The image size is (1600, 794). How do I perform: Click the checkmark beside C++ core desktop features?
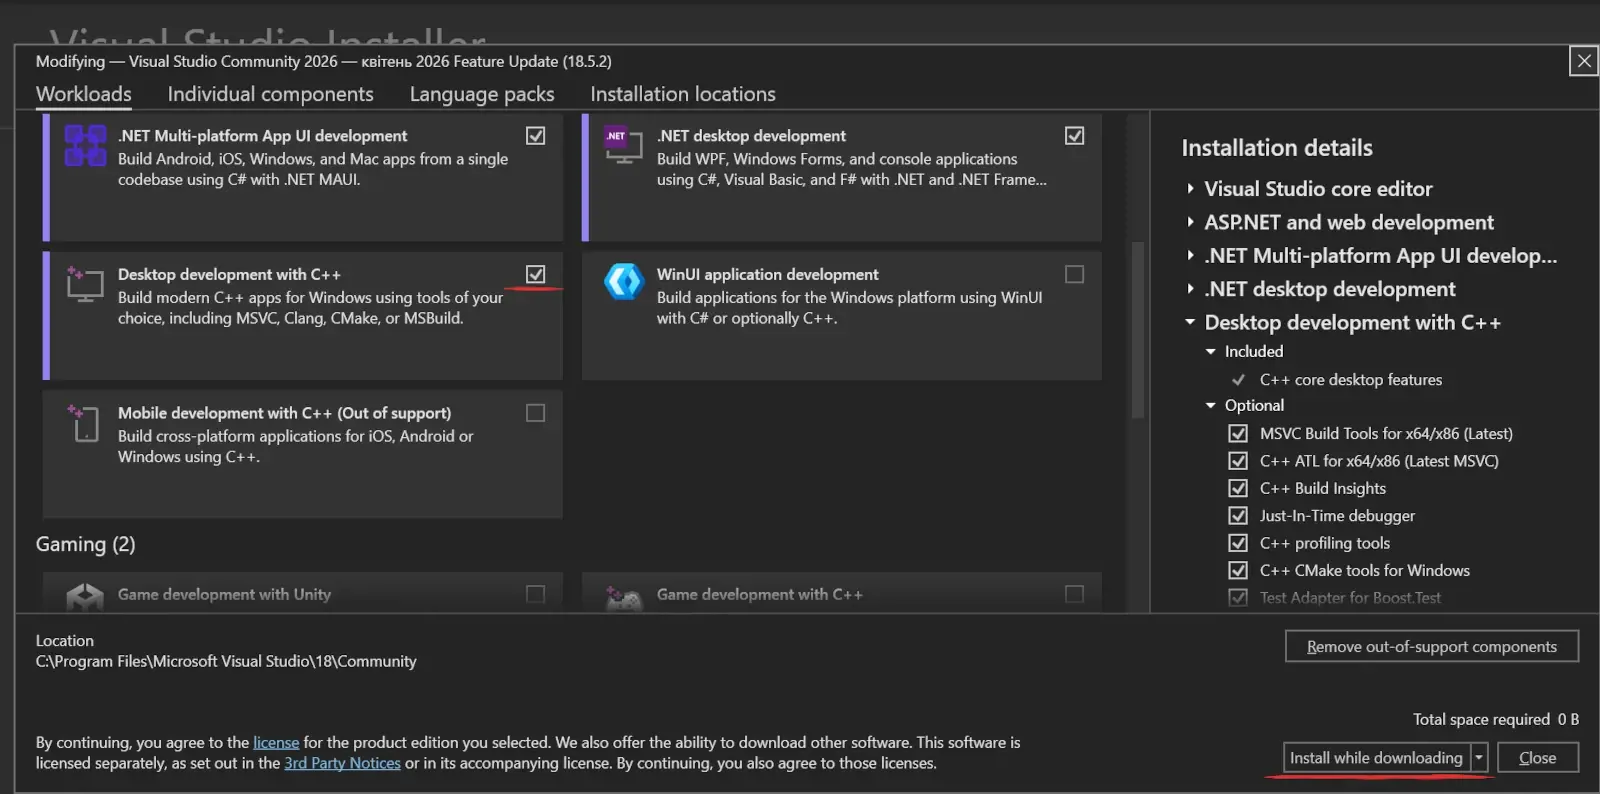point(1238,380)
